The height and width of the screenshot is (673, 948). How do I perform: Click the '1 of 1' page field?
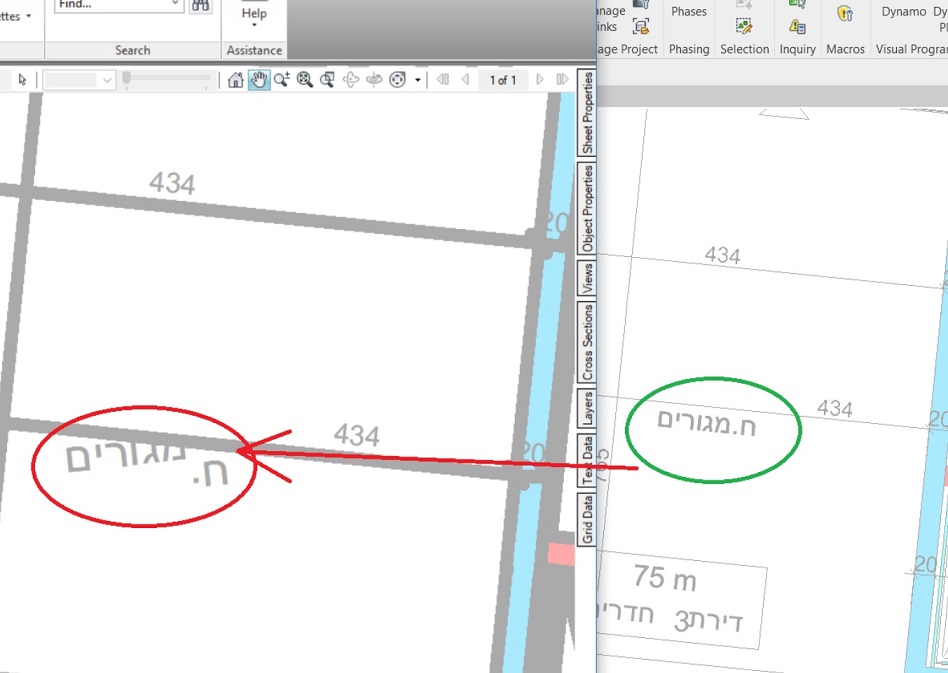(x=501, y=79)
